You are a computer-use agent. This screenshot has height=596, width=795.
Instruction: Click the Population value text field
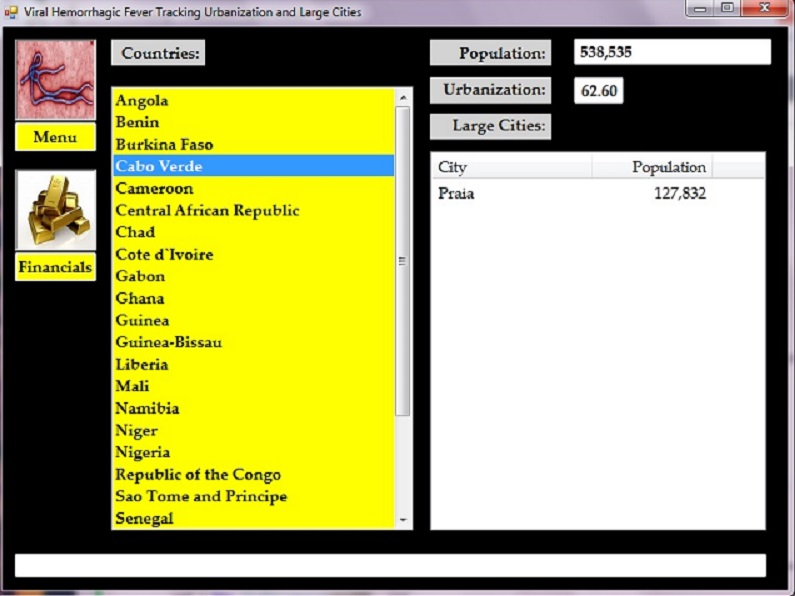click(672, 52)
